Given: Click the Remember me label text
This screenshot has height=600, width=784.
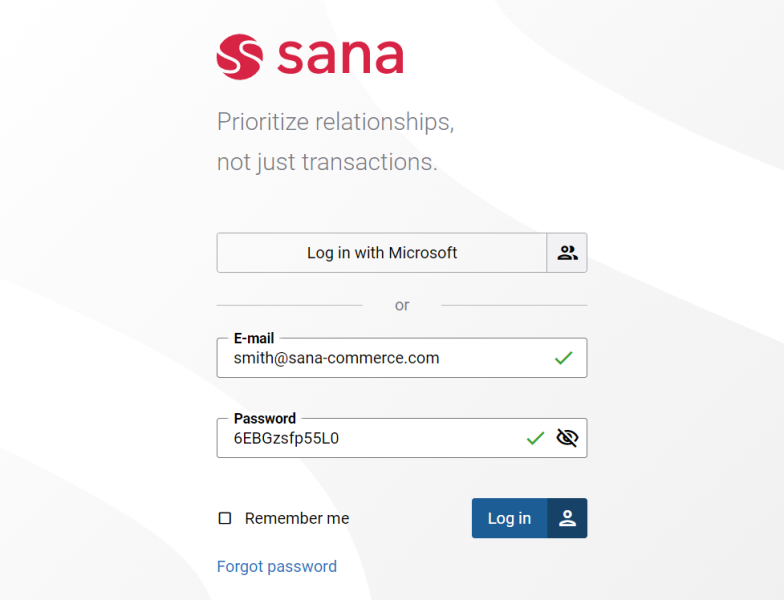Looking at the screenshot, I should click(x=297, y=518).
